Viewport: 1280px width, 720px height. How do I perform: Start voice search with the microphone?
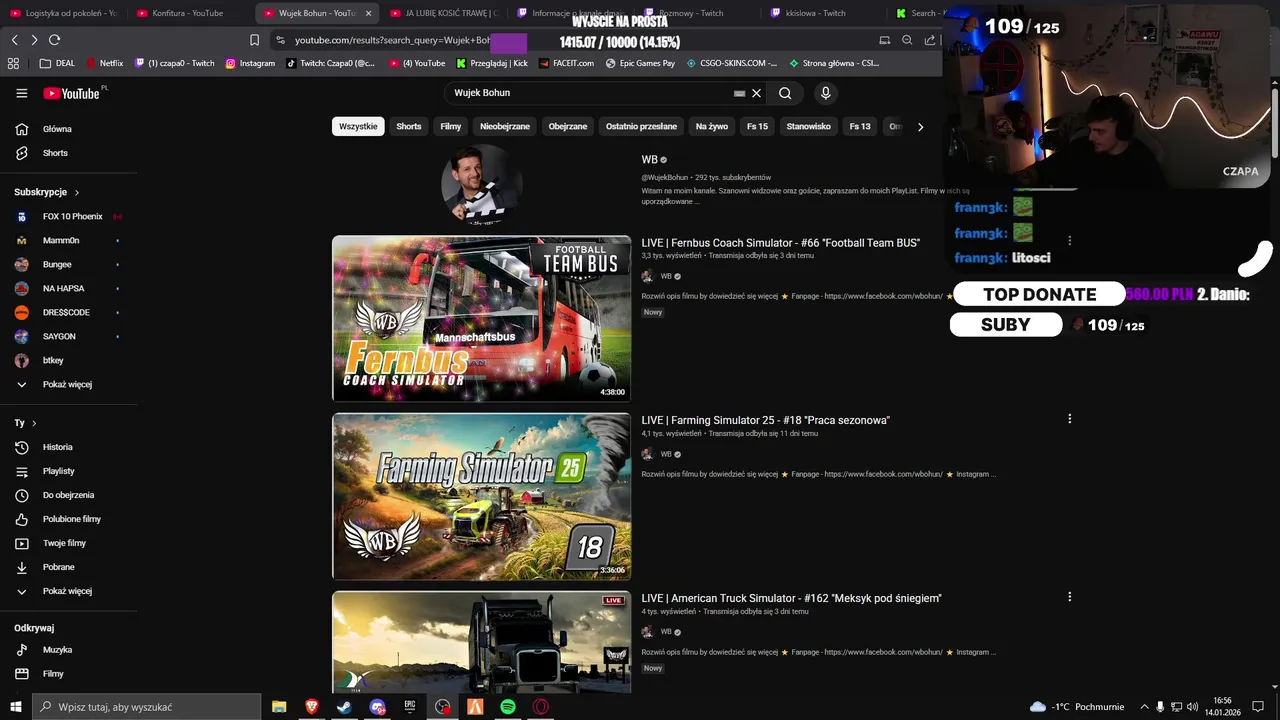coord(825,93)
